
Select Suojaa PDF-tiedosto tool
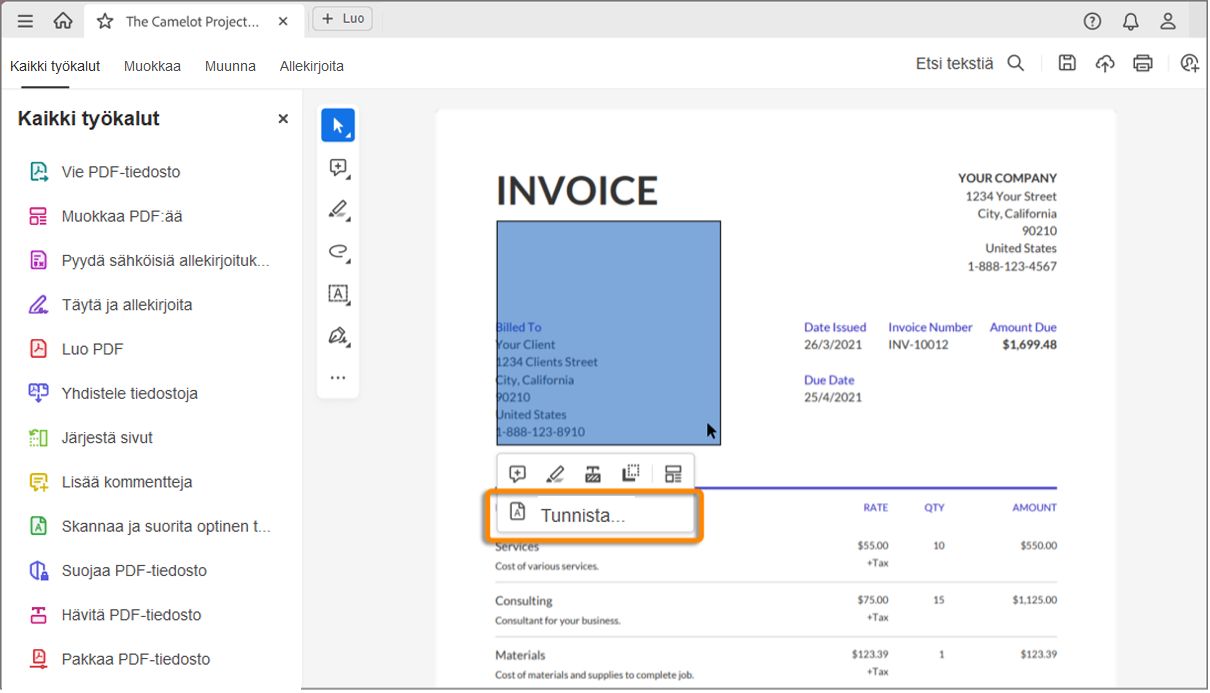[x=134, y=570]
